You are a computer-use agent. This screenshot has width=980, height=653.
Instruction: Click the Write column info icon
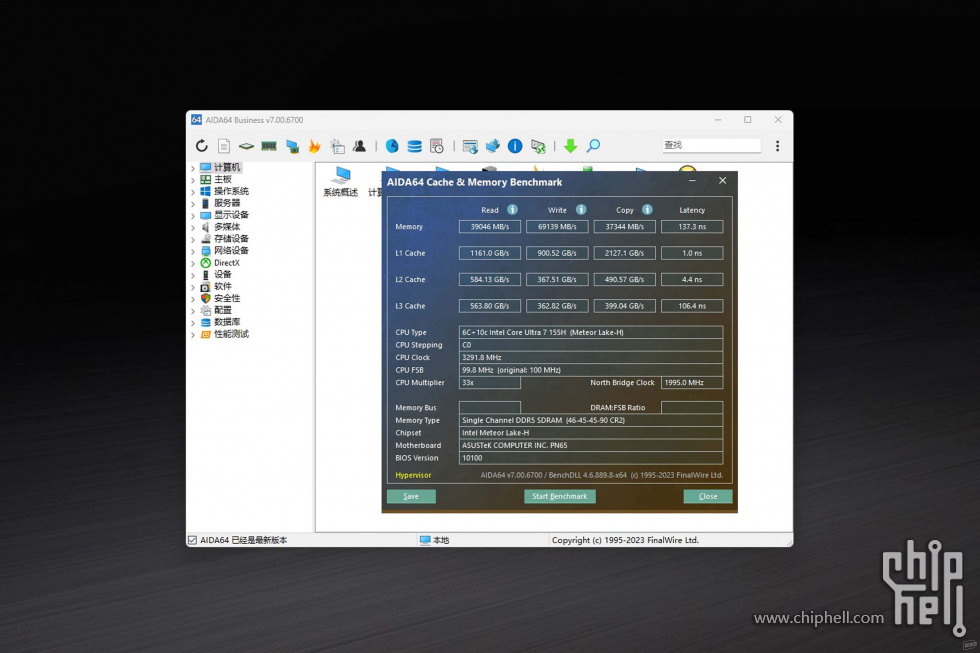tap(581, 210)
